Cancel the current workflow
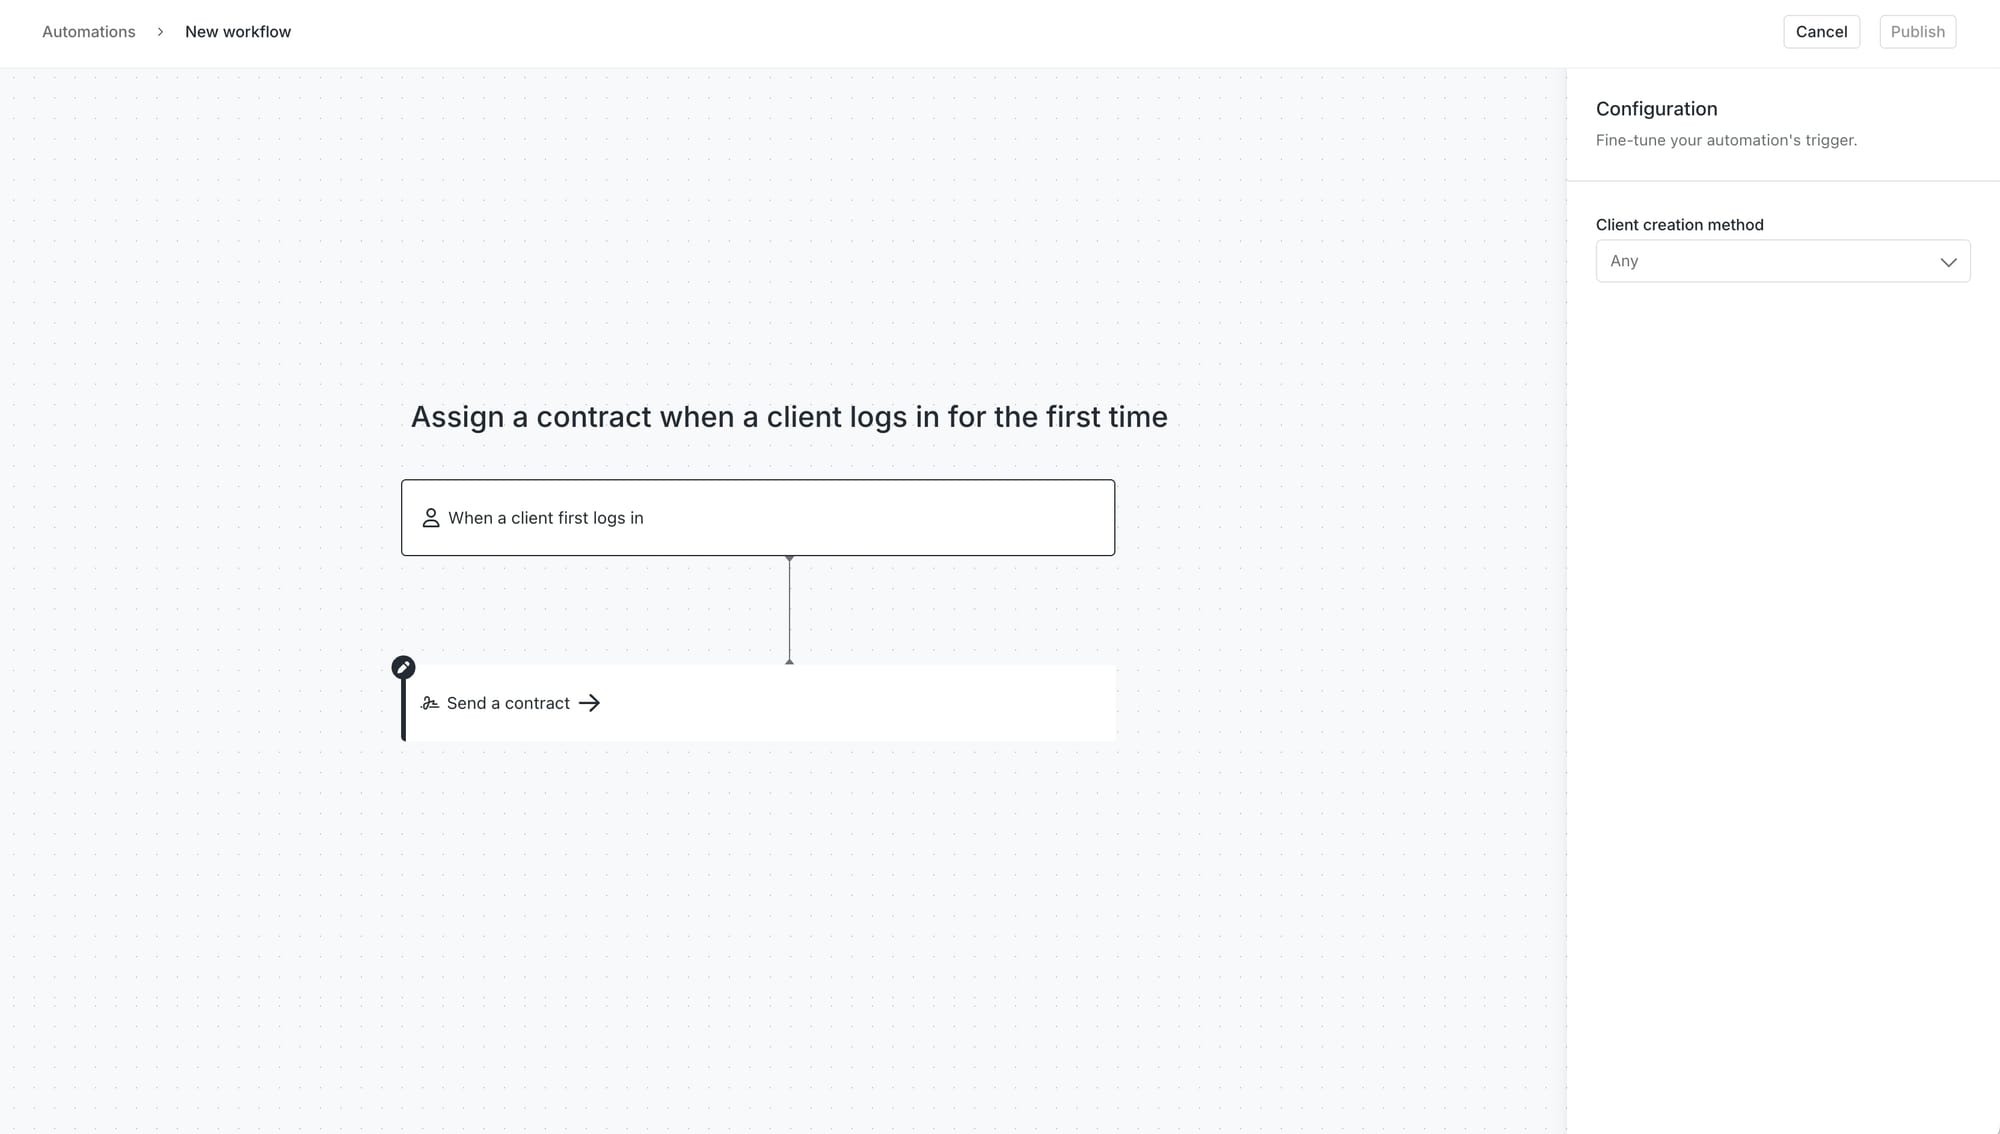 (1821, 31)
